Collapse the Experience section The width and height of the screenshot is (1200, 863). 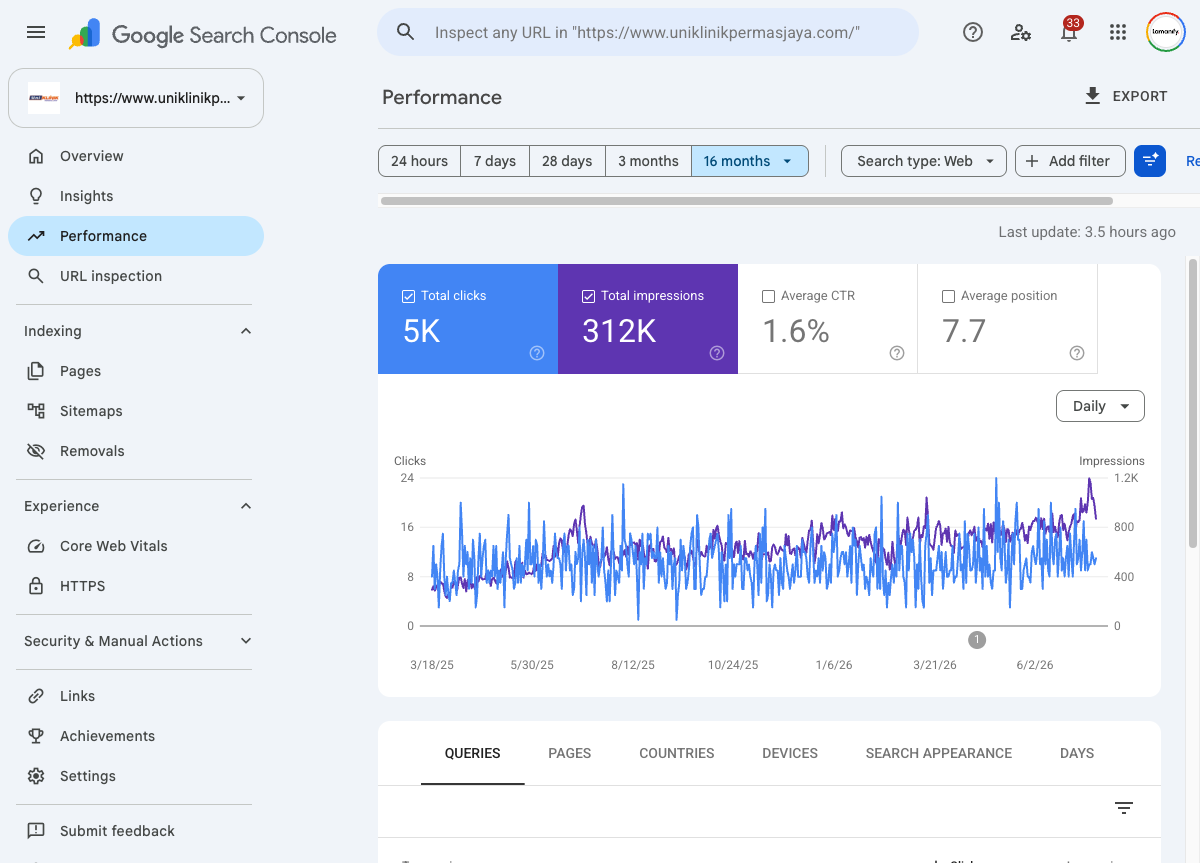coord(246,506)
